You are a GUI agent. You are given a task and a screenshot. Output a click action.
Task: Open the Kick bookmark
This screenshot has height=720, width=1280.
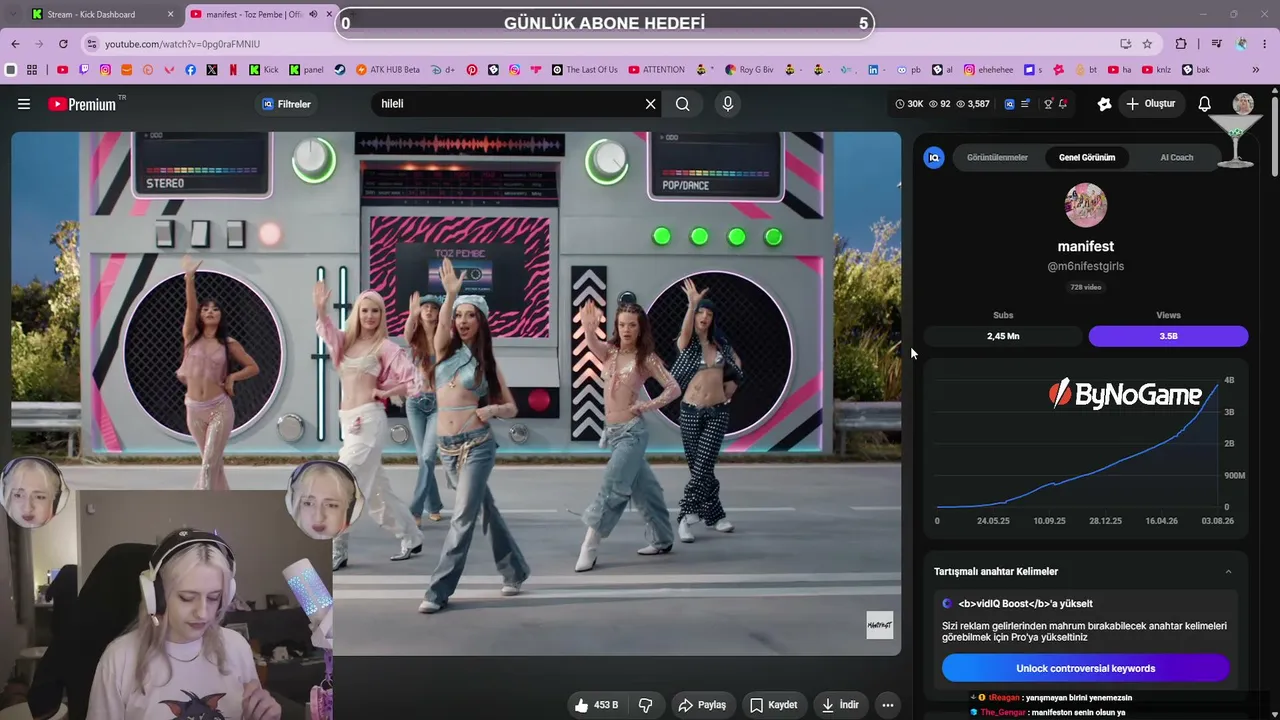(x=264, y=70)
